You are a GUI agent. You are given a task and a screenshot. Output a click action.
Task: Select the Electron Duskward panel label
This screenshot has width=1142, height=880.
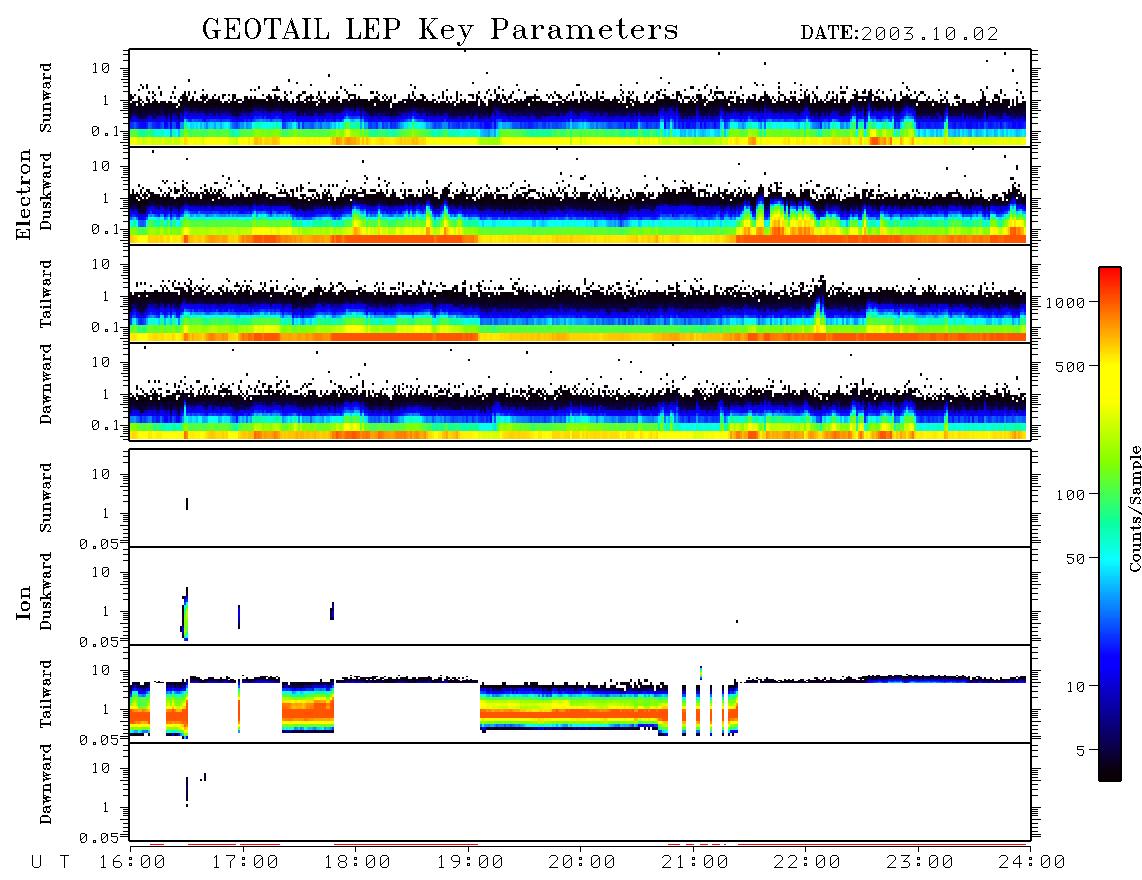(46, 192)
